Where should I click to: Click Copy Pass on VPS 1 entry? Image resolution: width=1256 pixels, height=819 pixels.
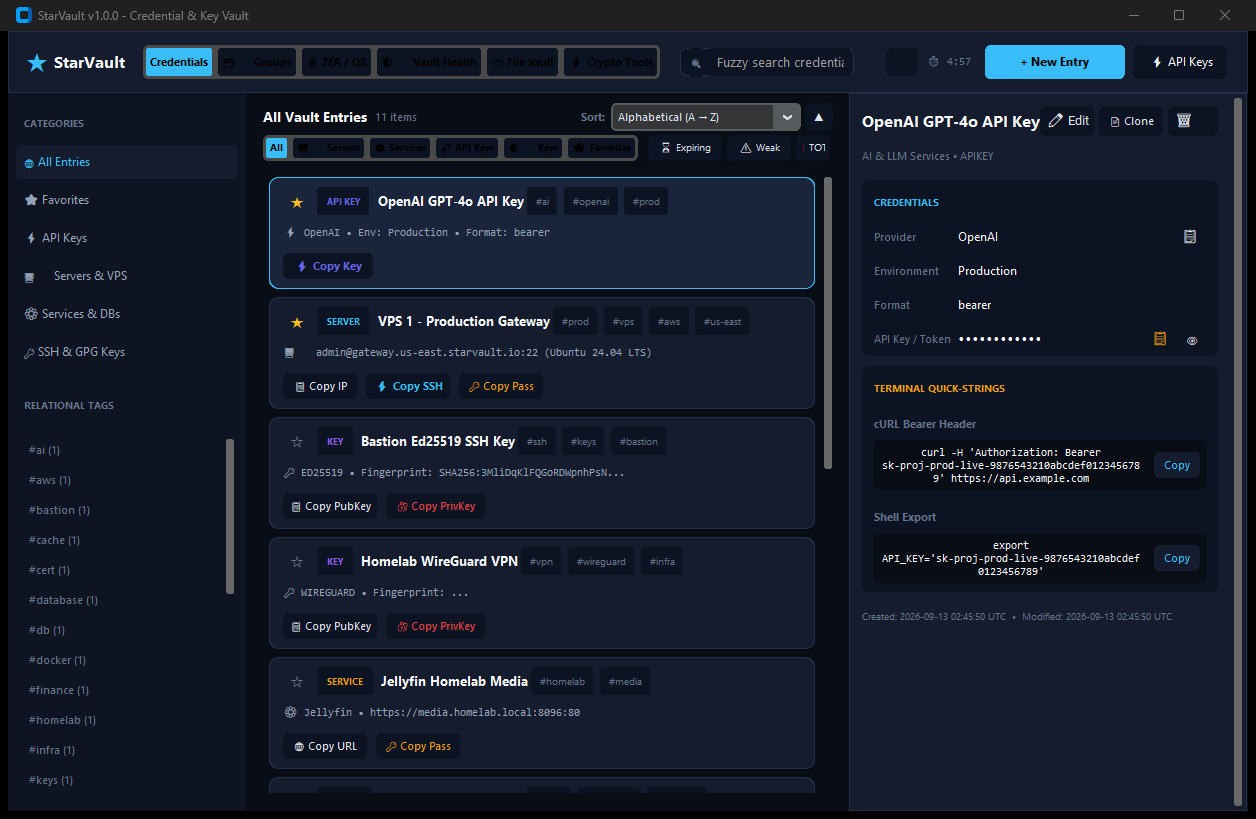501,386
